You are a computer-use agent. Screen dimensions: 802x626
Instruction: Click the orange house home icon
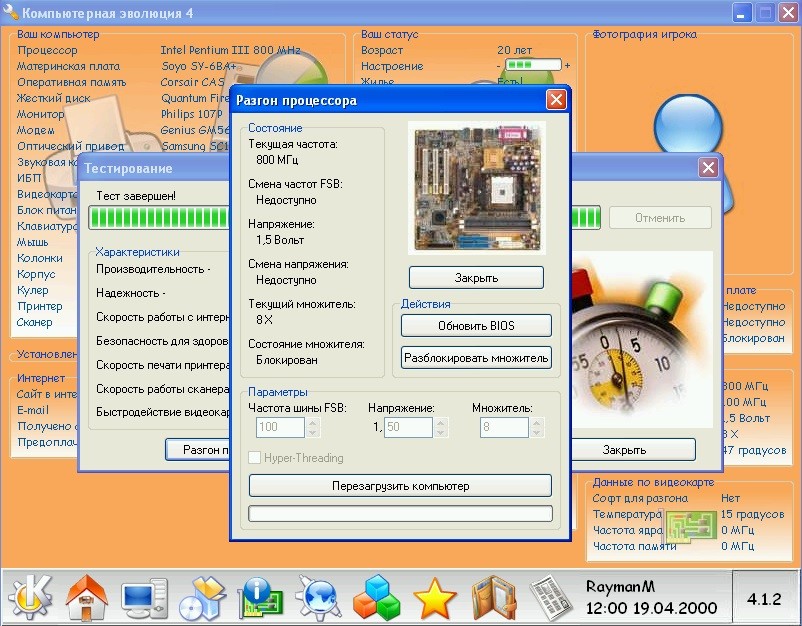pos(87,597)
